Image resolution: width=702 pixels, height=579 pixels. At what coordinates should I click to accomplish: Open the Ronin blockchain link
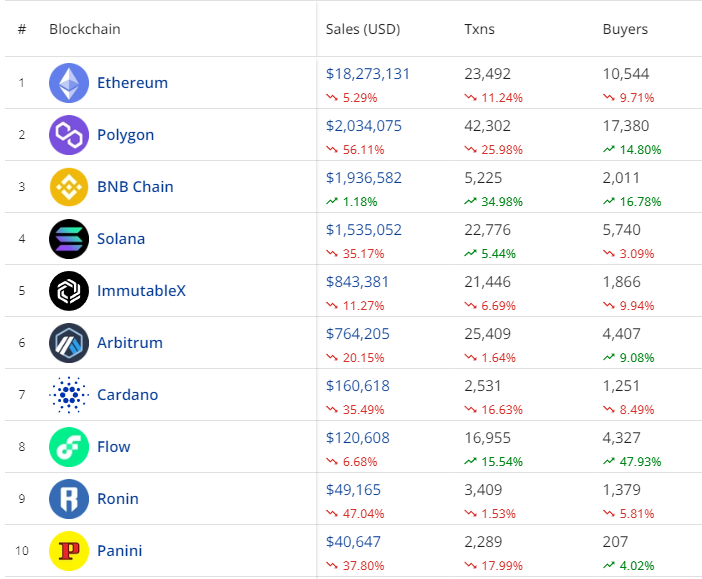pos(118,498)
